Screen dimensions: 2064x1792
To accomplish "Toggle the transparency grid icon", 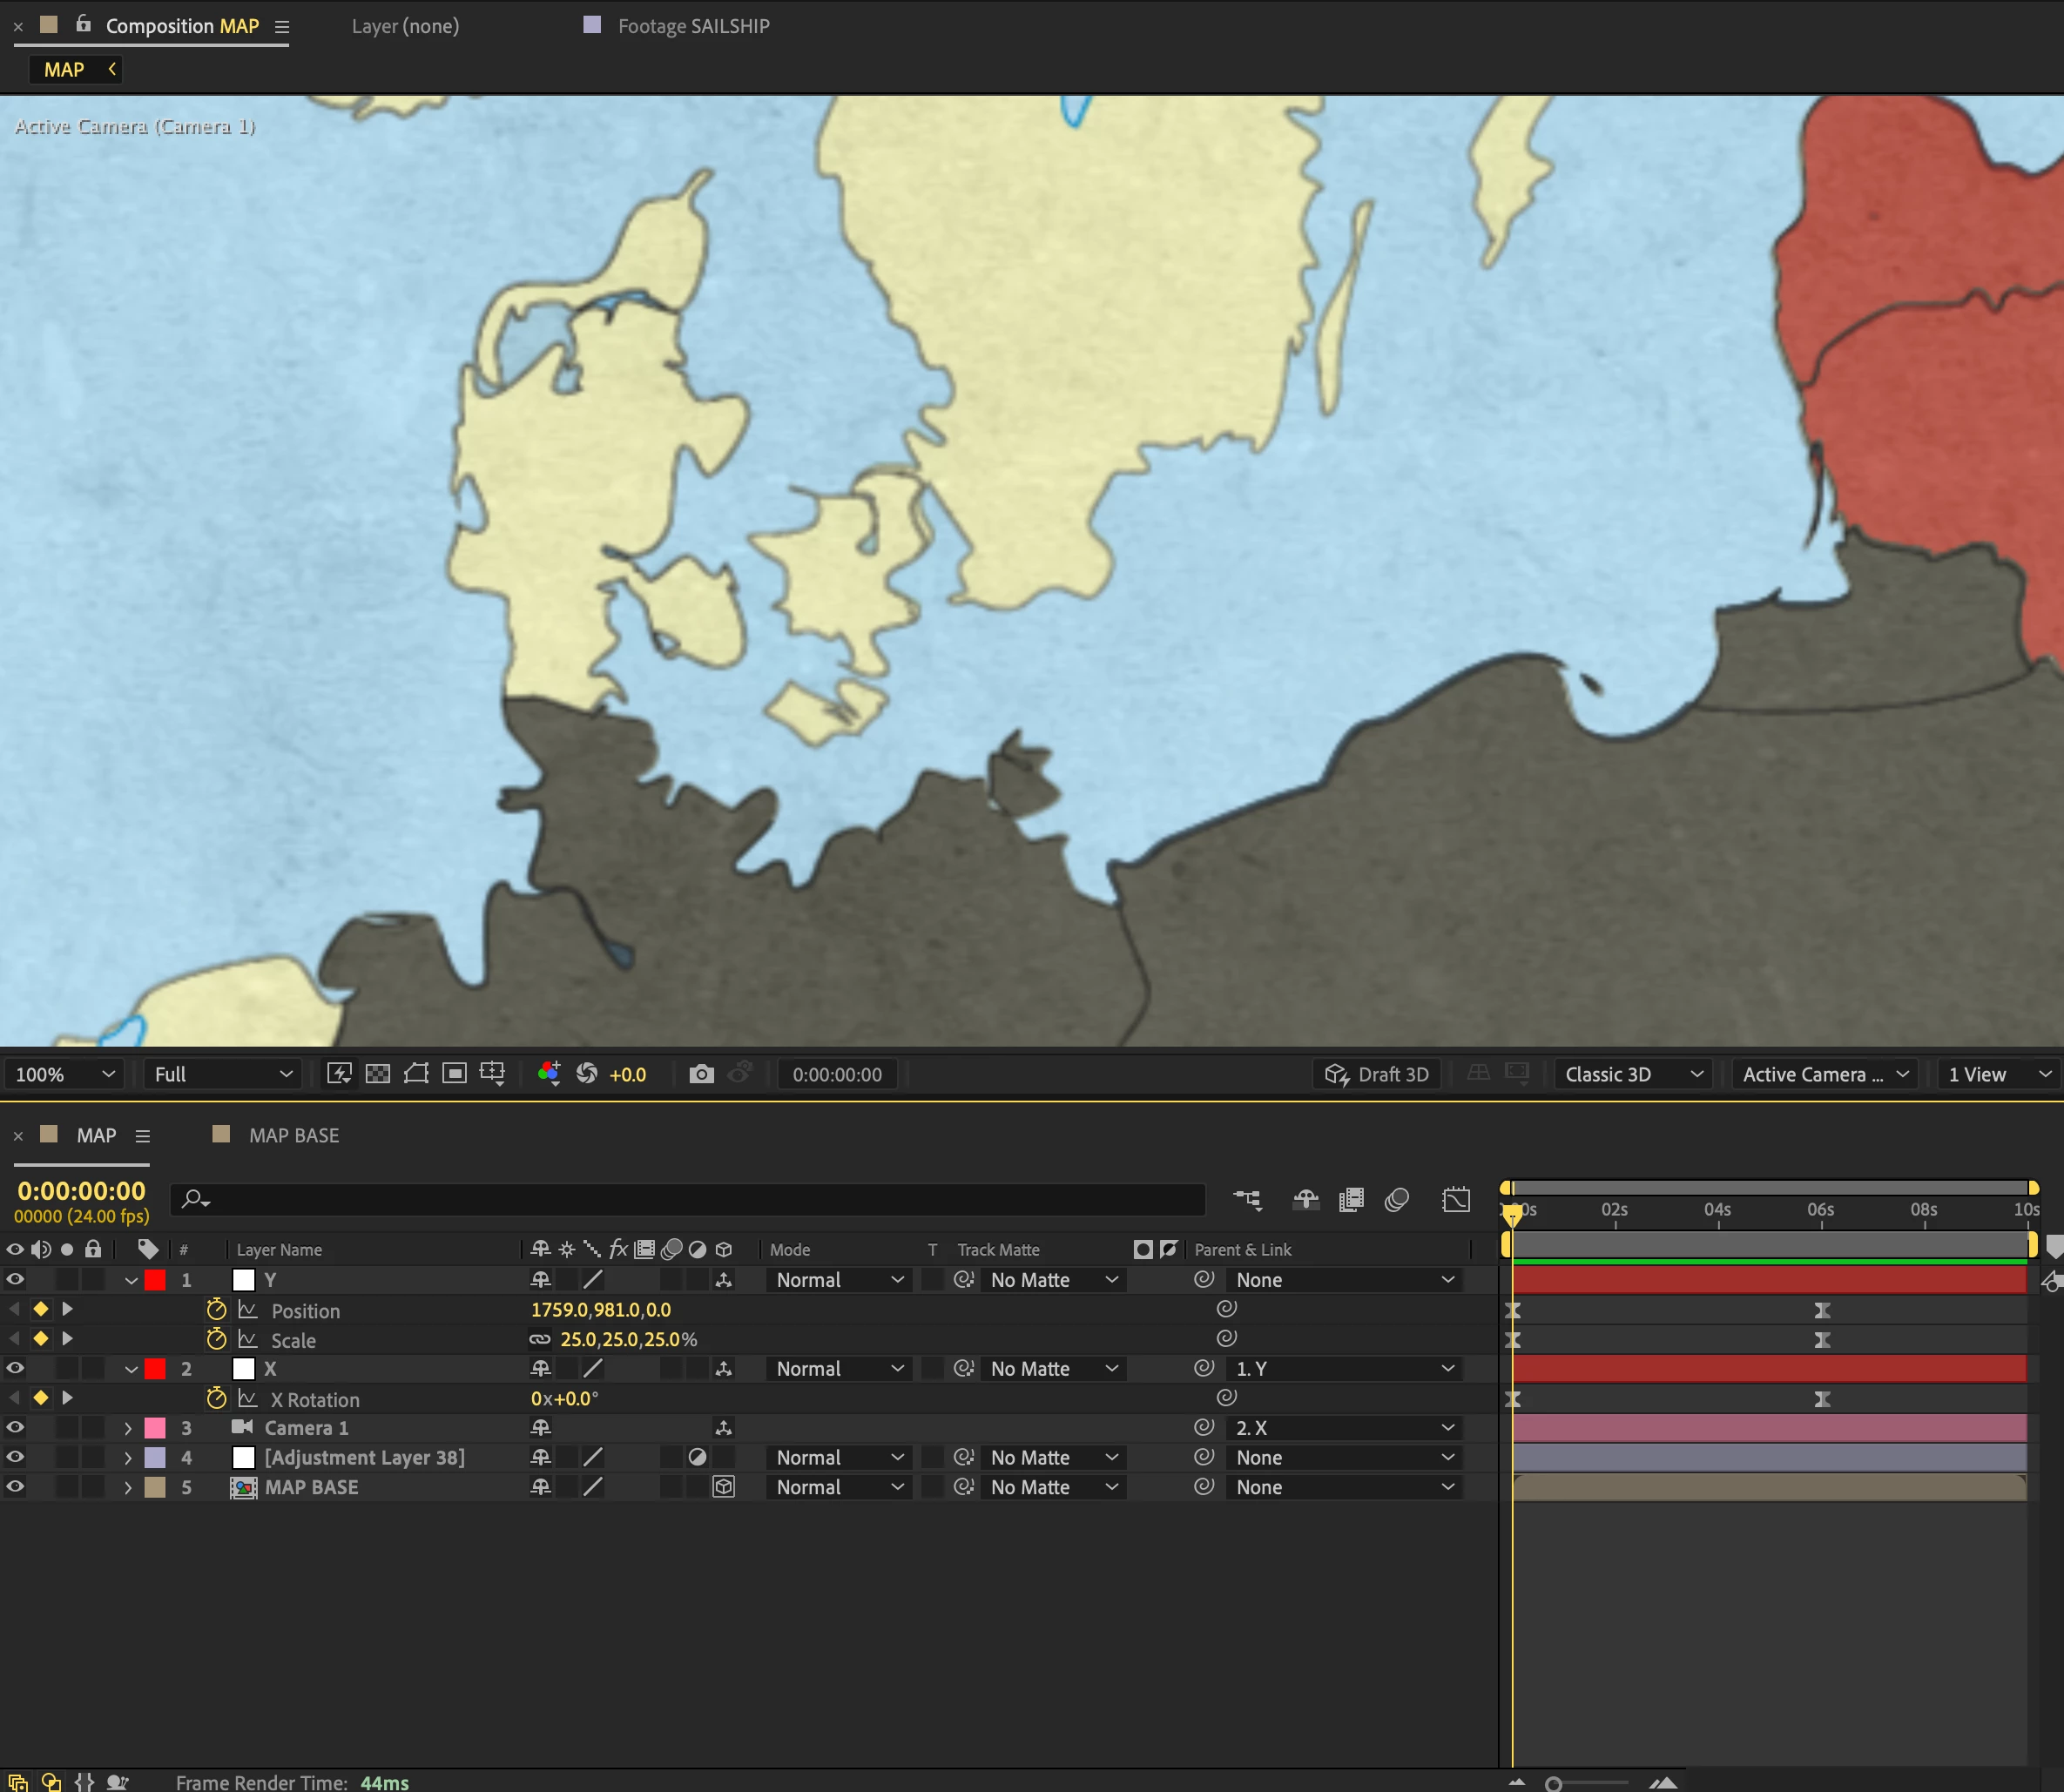I will pyautogui.click(x=378, y=1074).
